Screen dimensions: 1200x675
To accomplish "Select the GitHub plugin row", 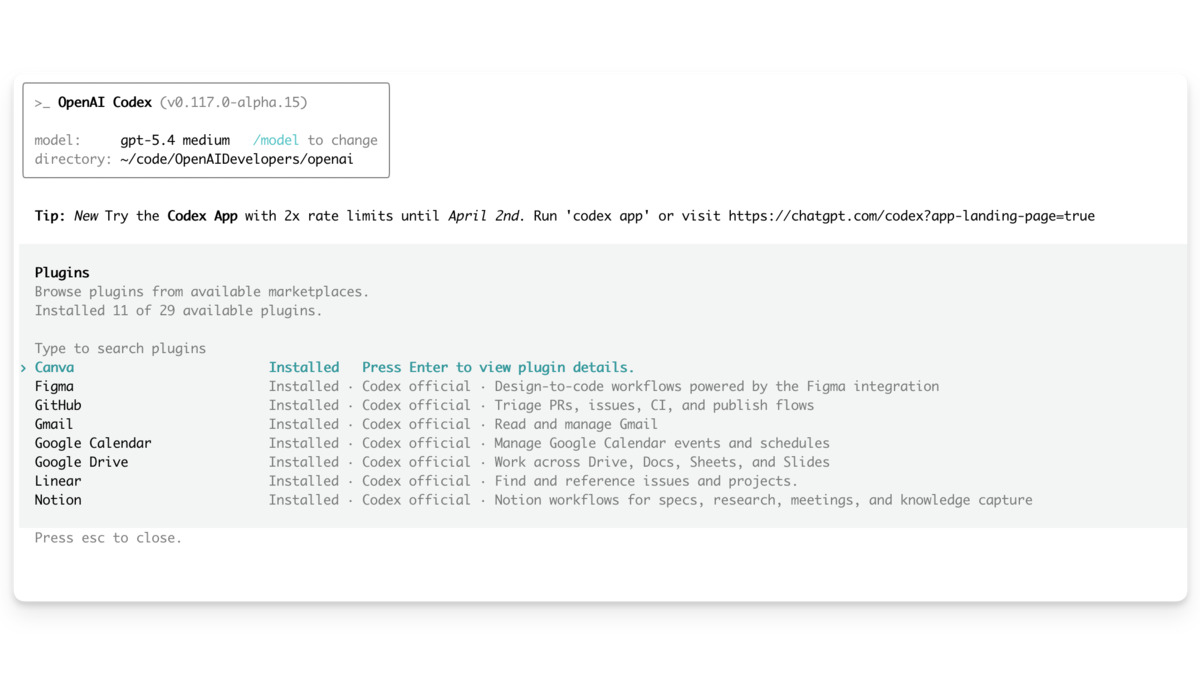I will click(x=56, y=405).
